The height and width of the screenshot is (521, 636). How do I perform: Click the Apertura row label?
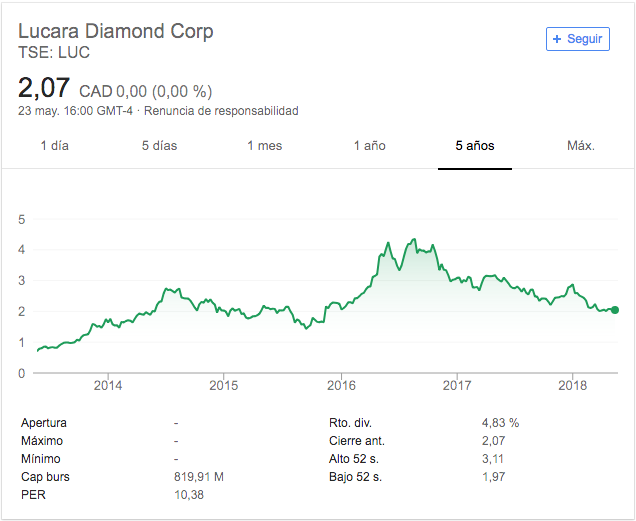(x=44, y=423)
